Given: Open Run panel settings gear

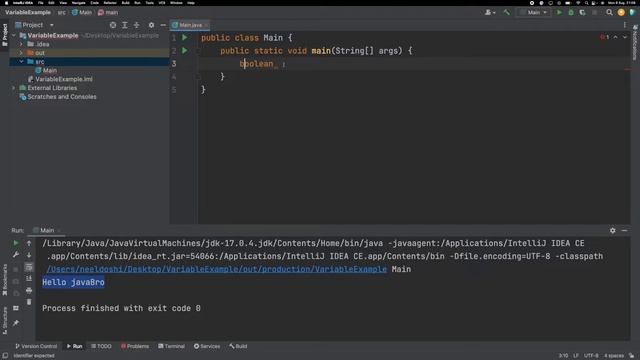Looking at the screenshot, I should point(613,230).
